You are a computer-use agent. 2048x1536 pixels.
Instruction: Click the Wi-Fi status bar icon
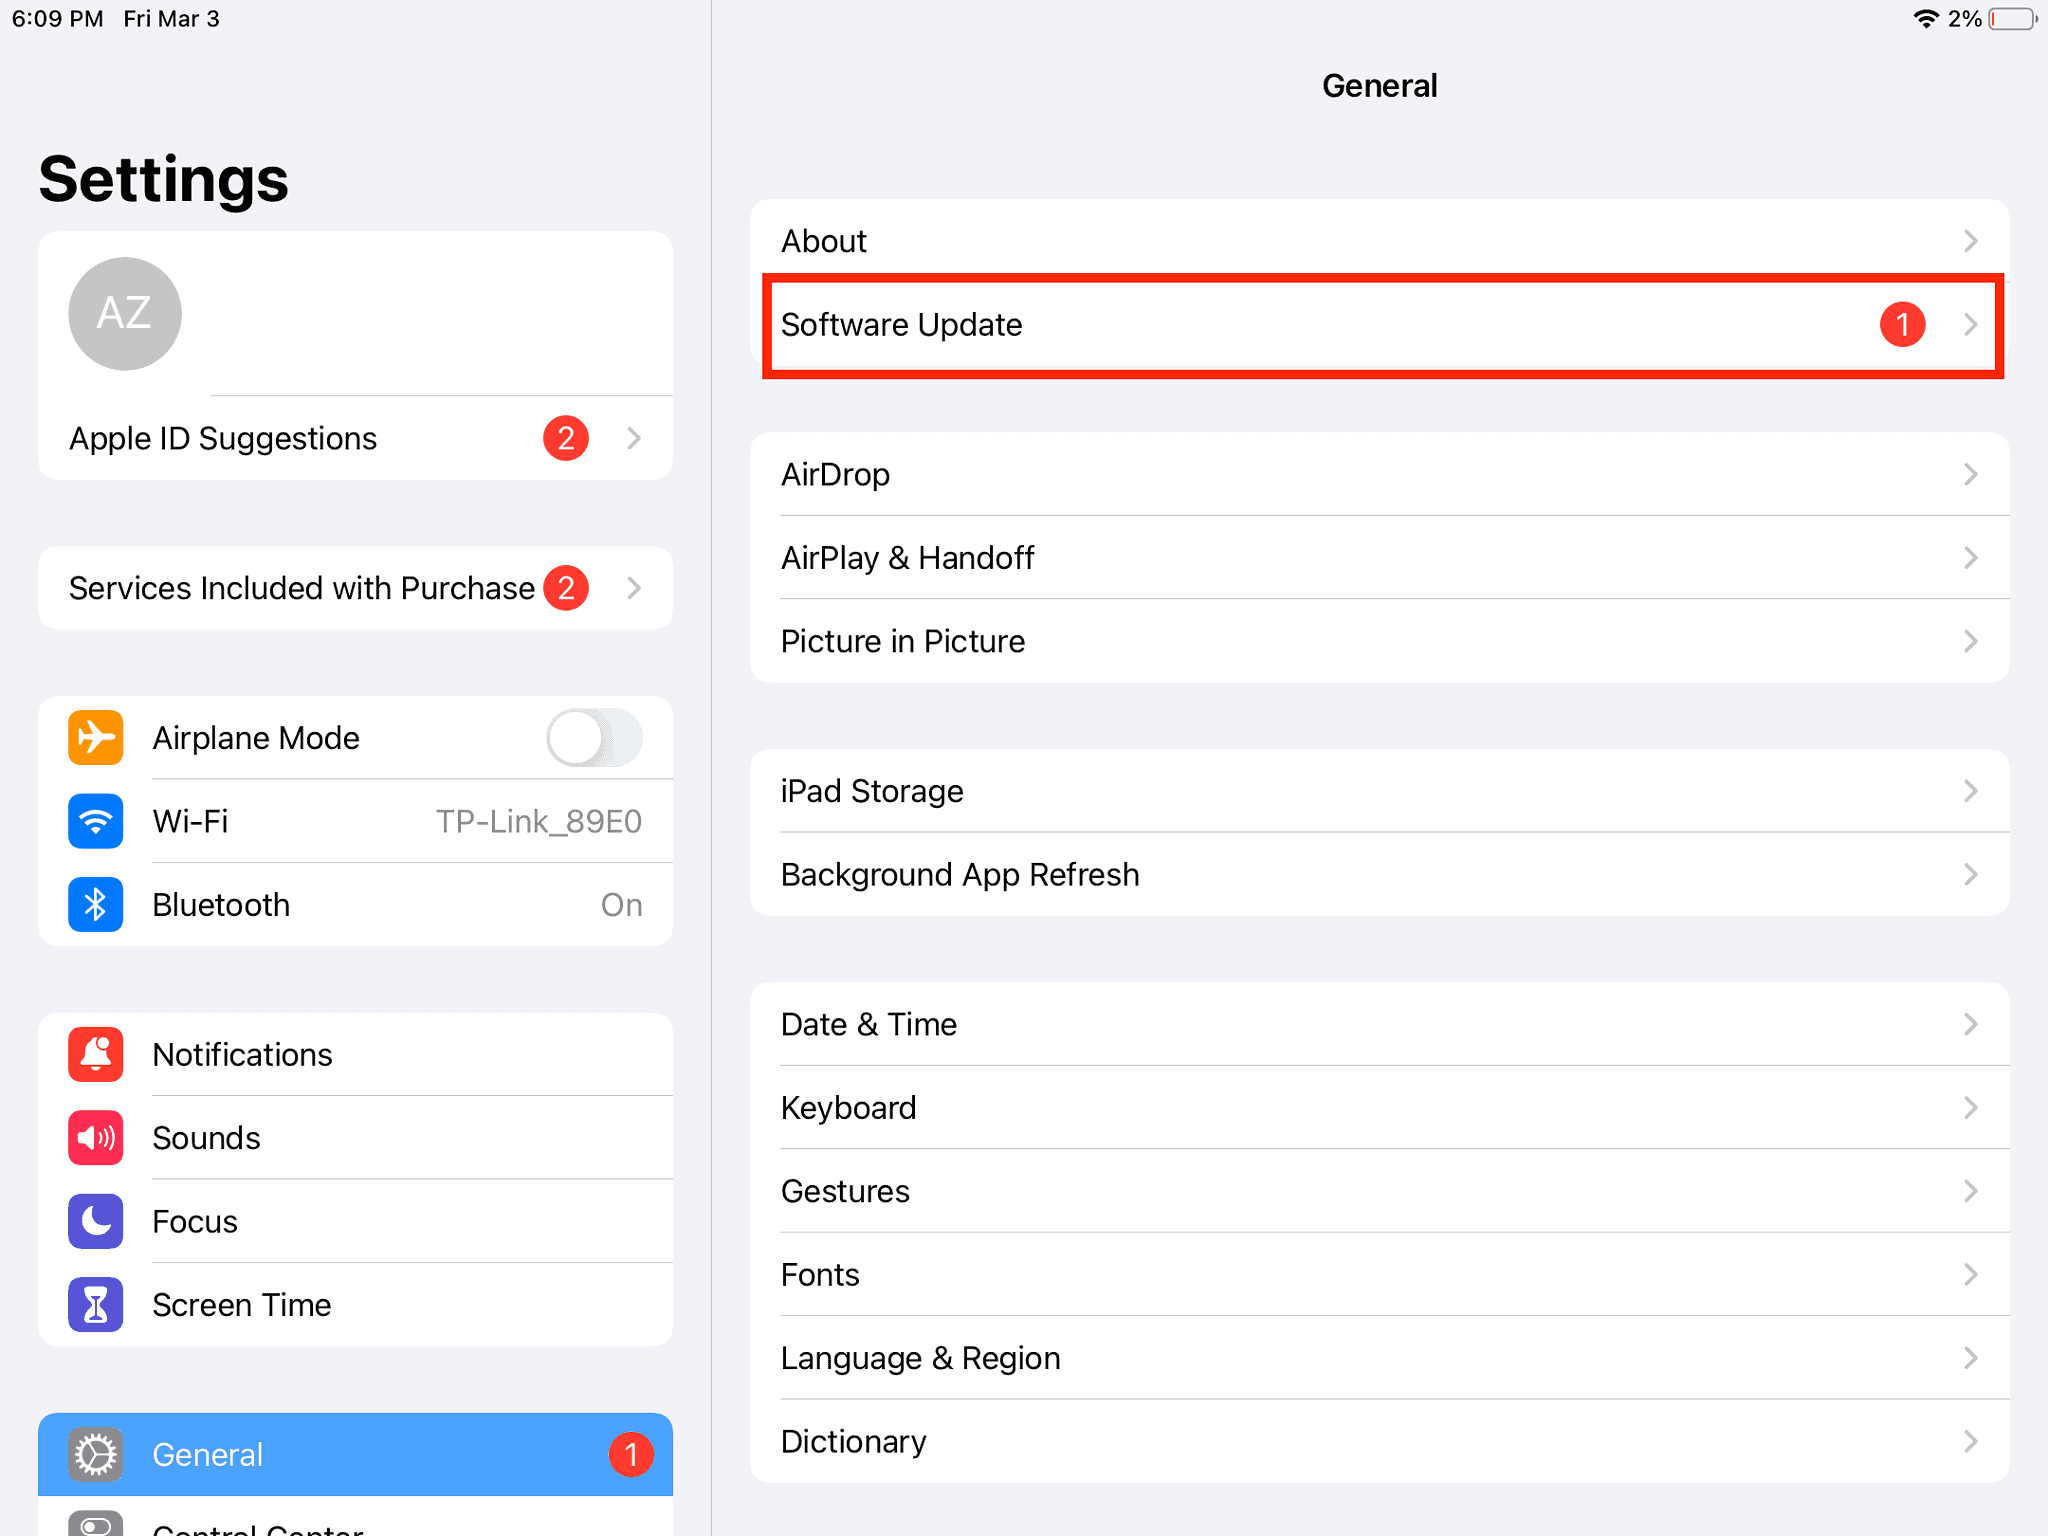click(1925, 18)
